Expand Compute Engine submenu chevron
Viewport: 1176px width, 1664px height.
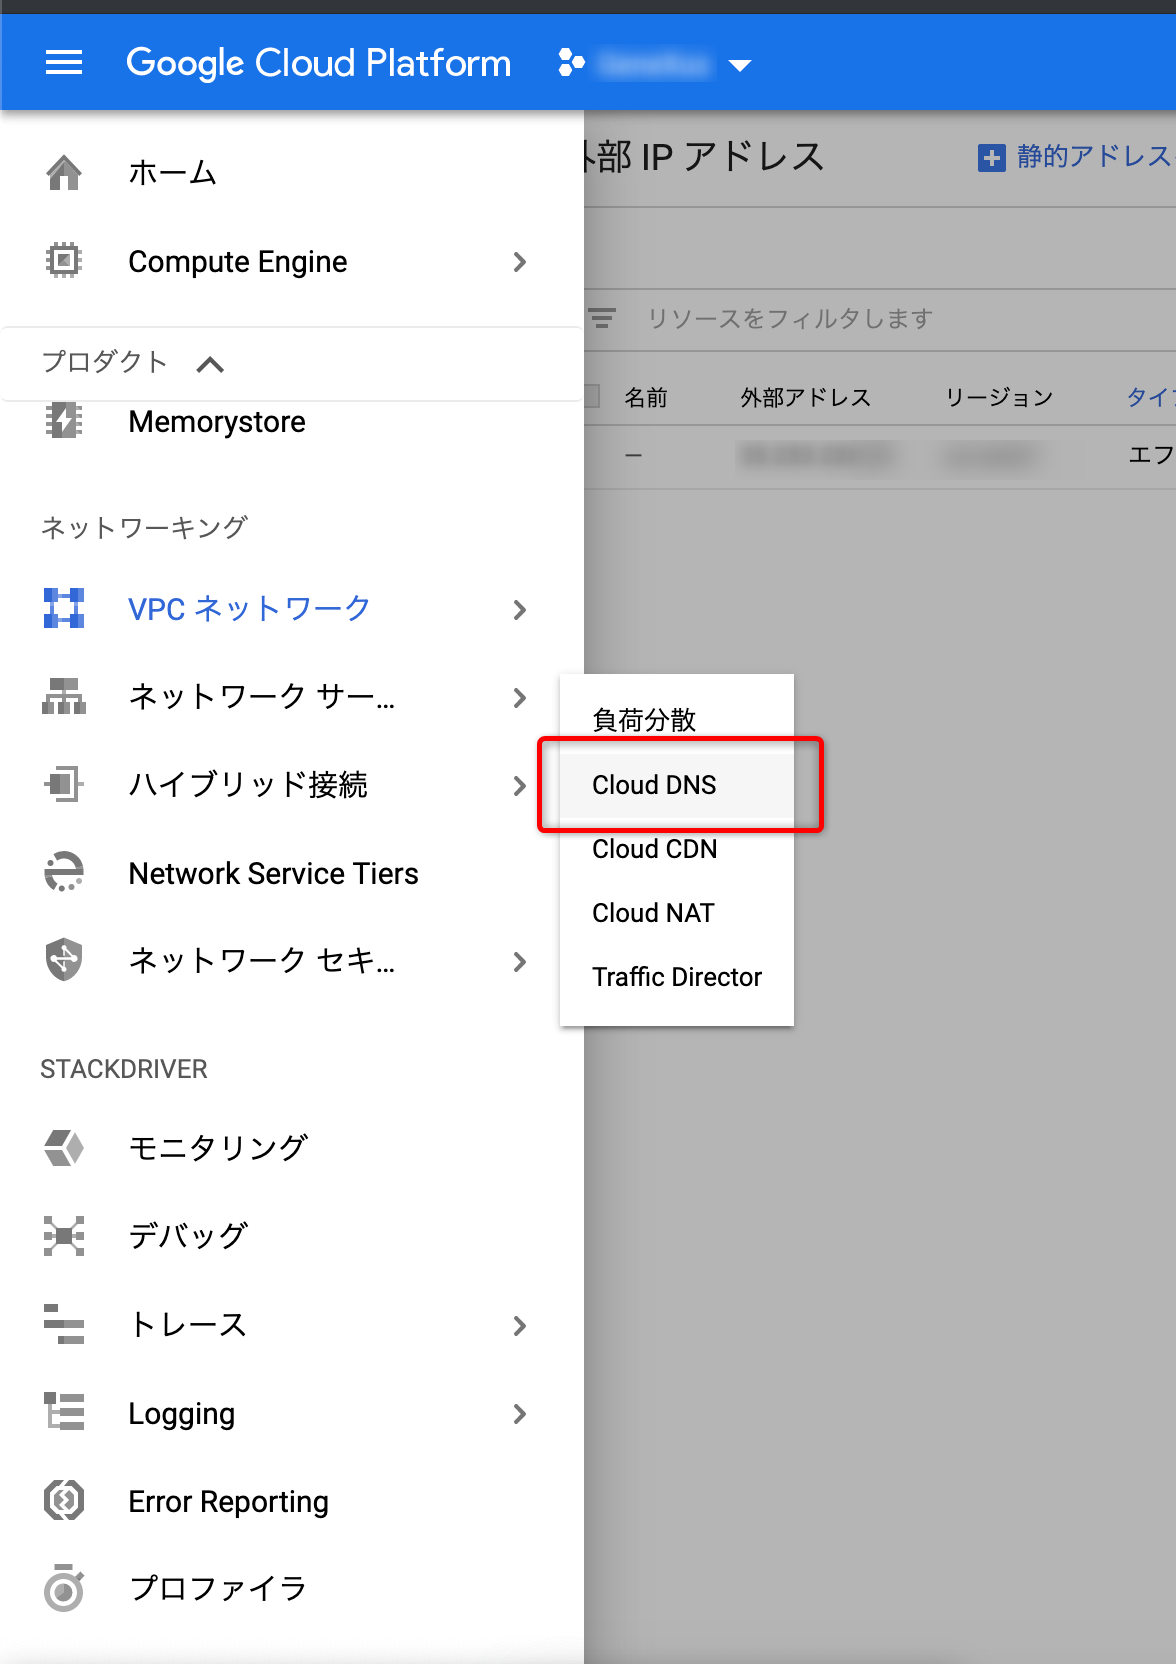(x=519, y=262)
